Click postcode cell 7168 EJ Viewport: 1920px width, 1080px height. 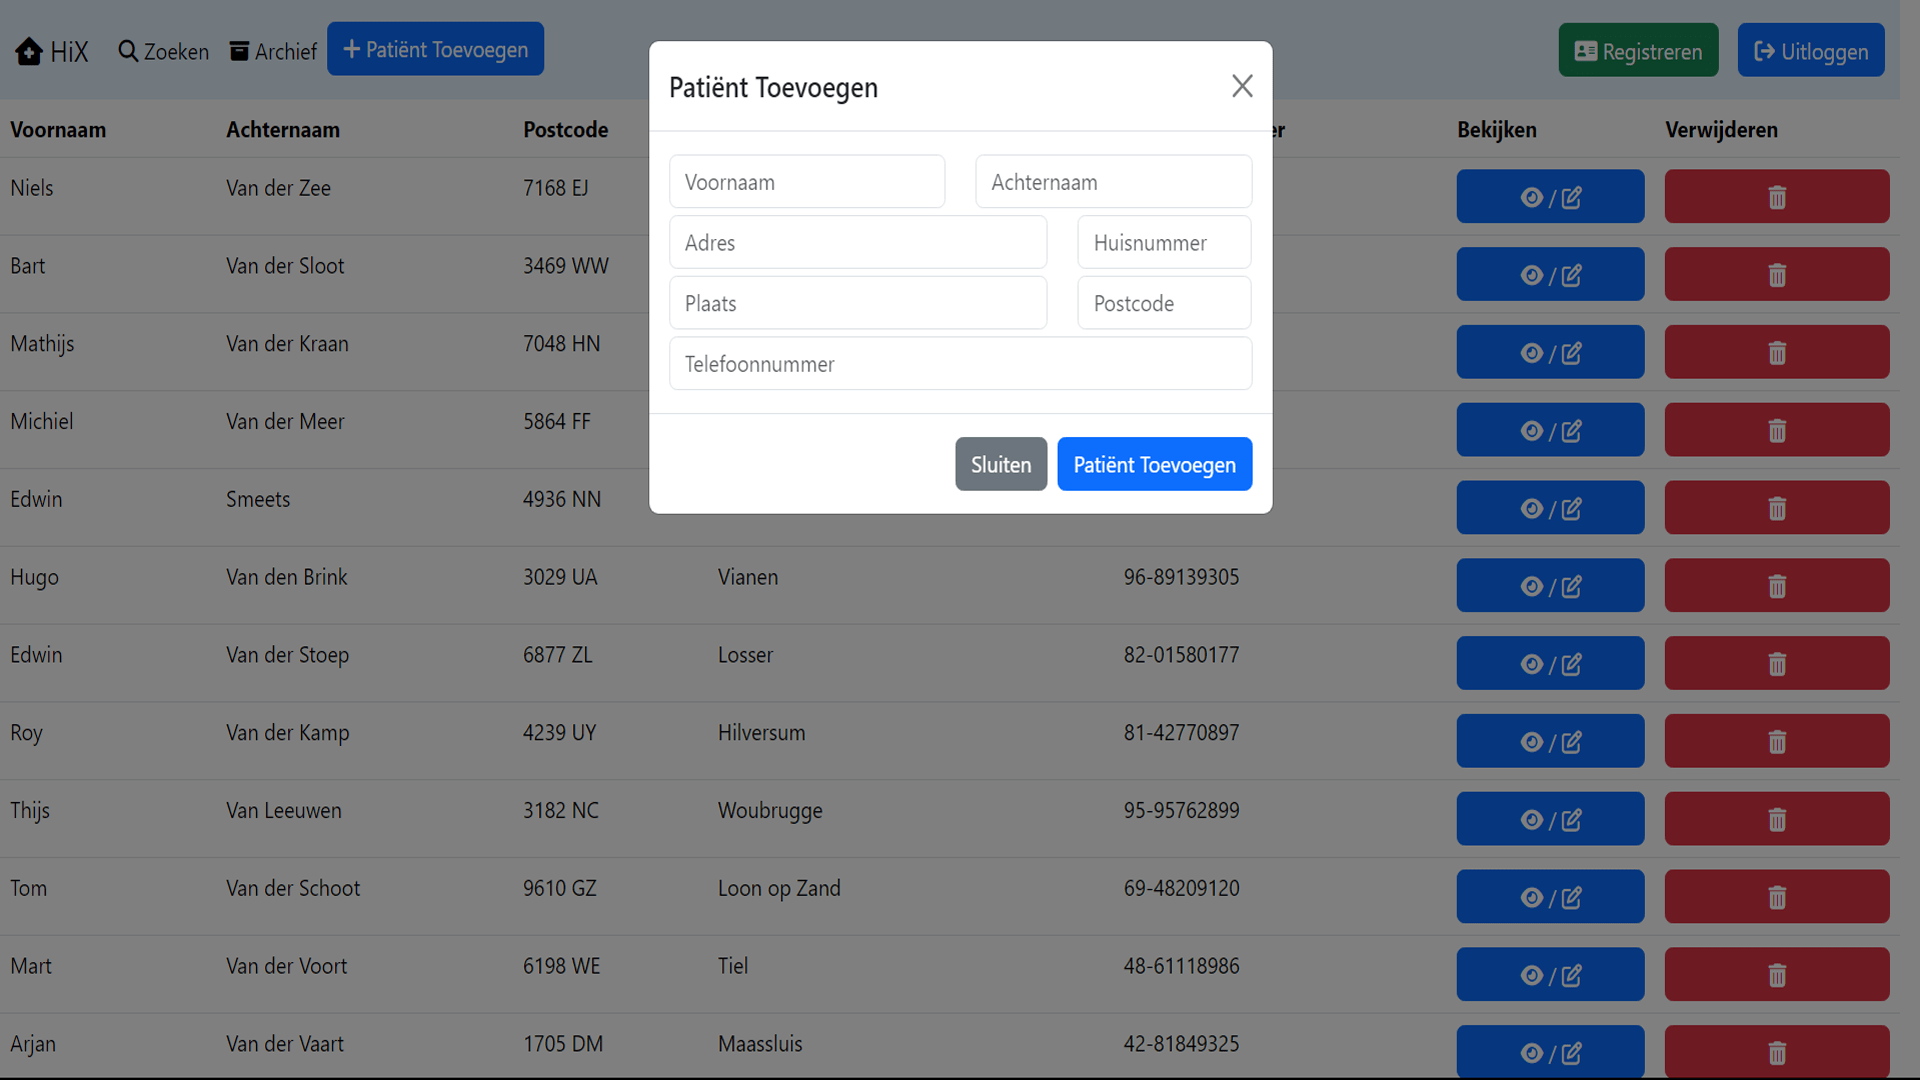[556, 188]
